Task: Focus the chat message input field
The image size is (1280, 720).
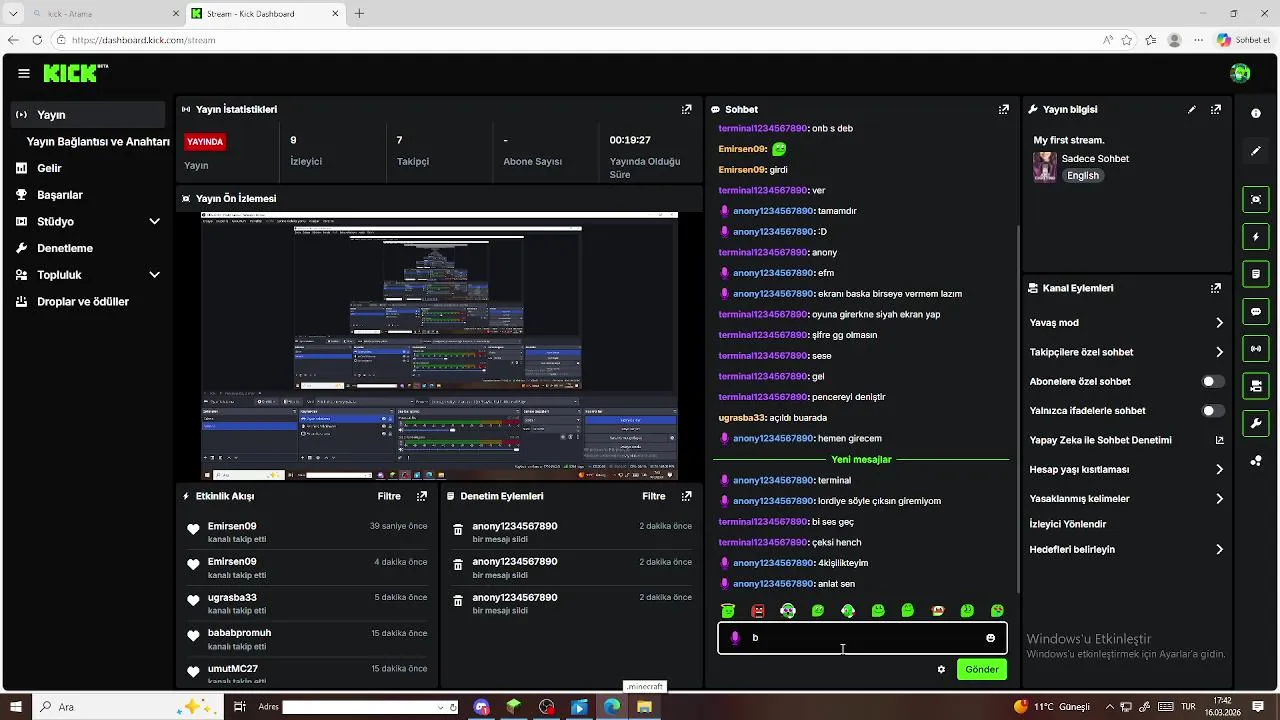Action: (862, 638)
